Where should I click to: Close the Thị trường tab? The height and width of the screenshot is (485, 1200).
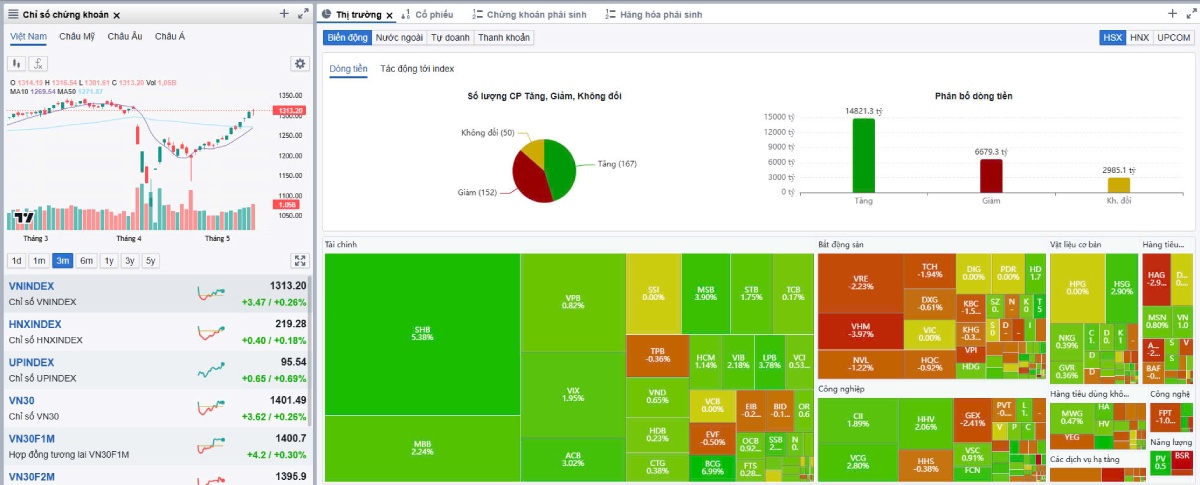point(390,15)
